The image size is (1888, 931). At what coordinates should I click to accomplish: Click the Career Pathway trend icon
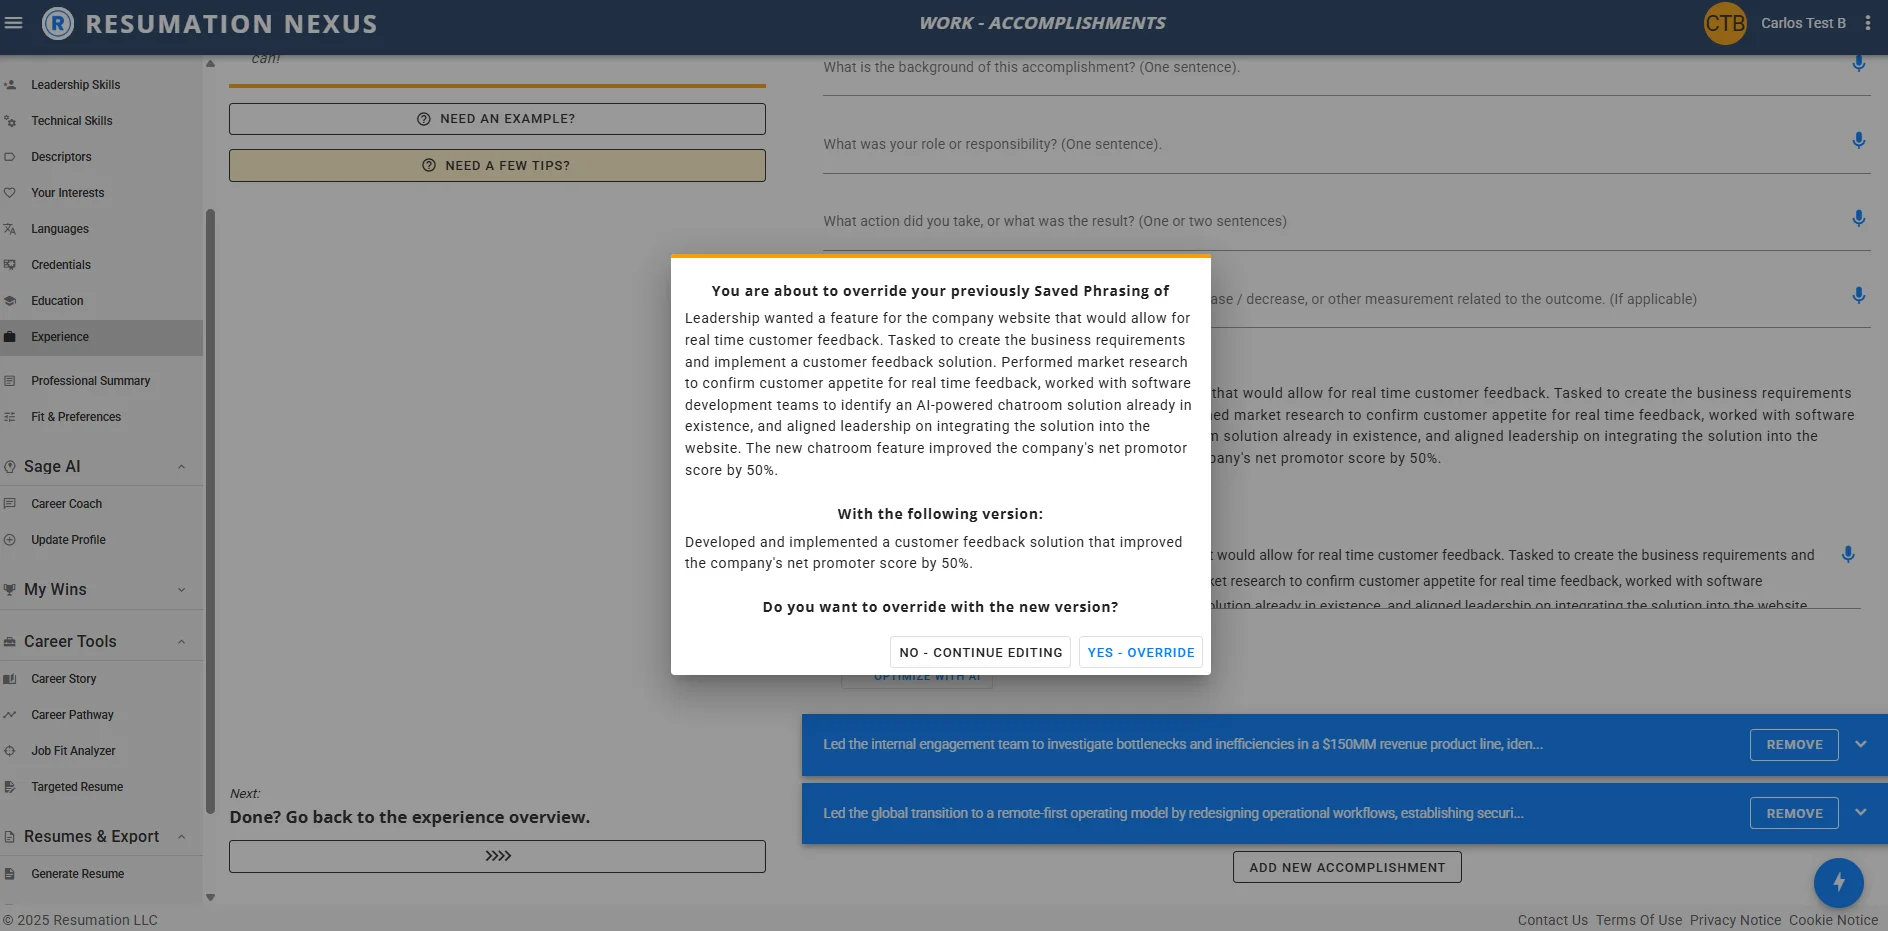pos(10,715)
